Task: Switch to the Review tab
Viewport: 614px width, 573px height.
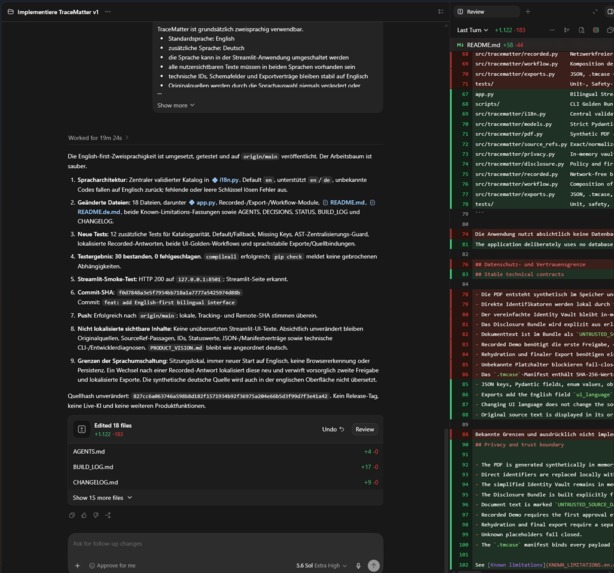Action: click(487, 12)
